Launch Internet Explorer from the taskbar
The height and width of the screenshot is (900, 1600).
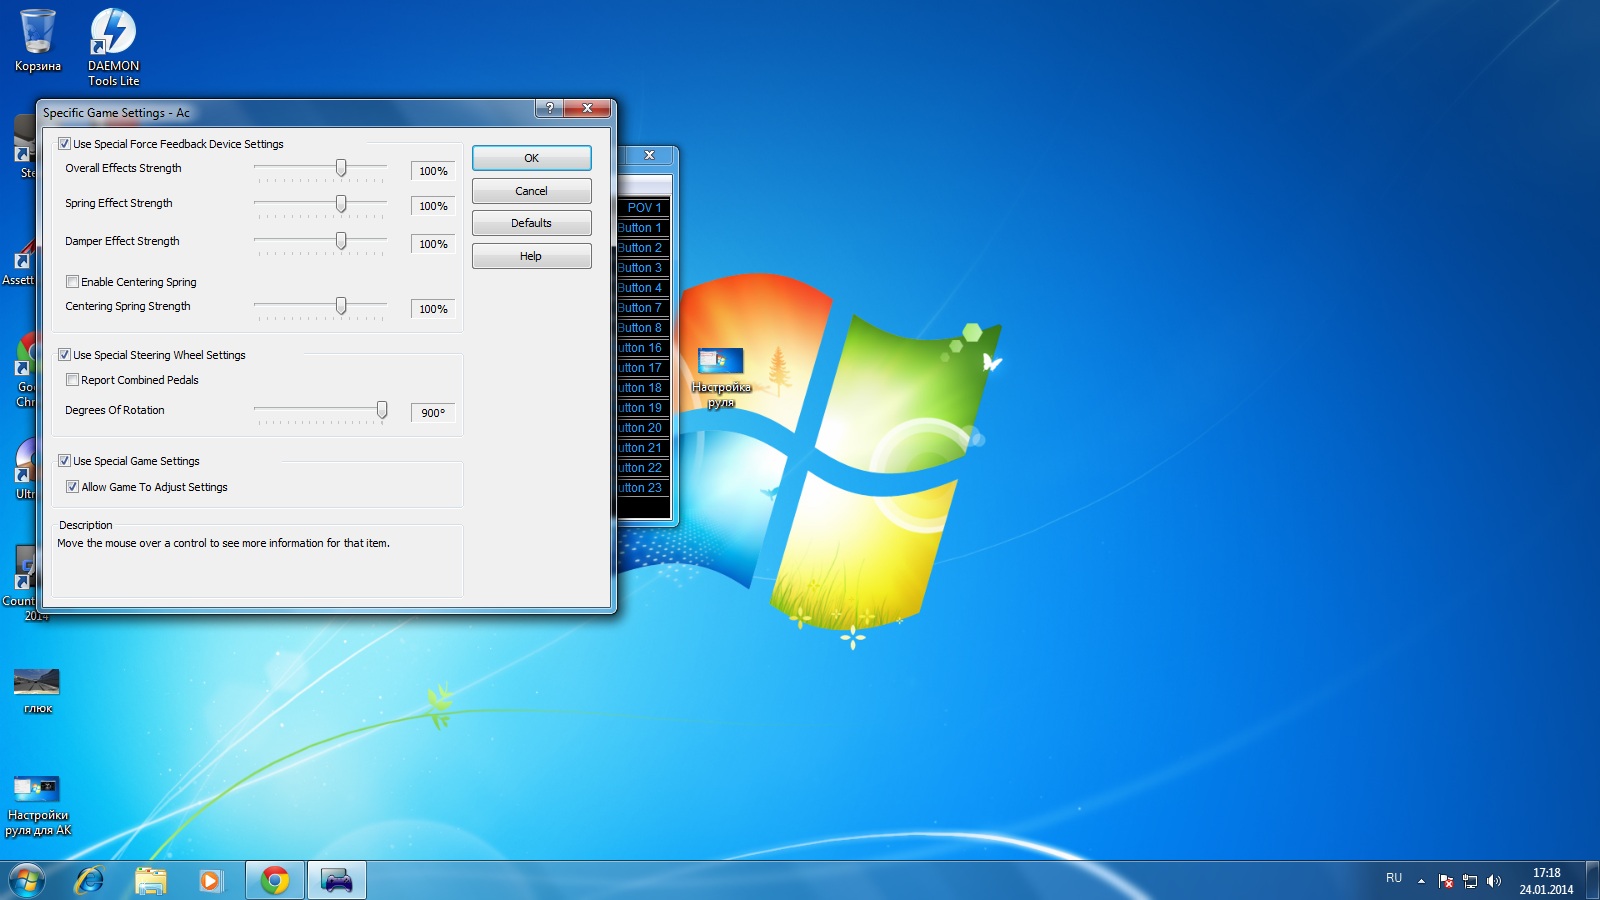(x=90, y=880)
